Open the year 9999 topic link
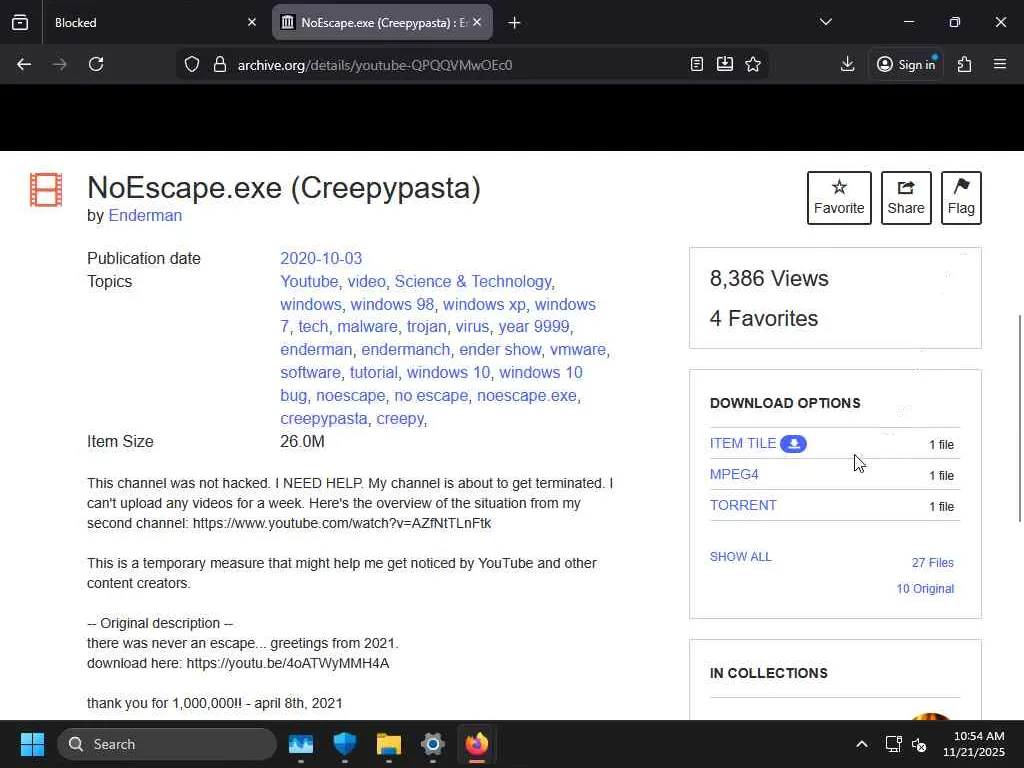Image resolution: width=1024 pixels, height=768 pixels. [x=534, y=327]
